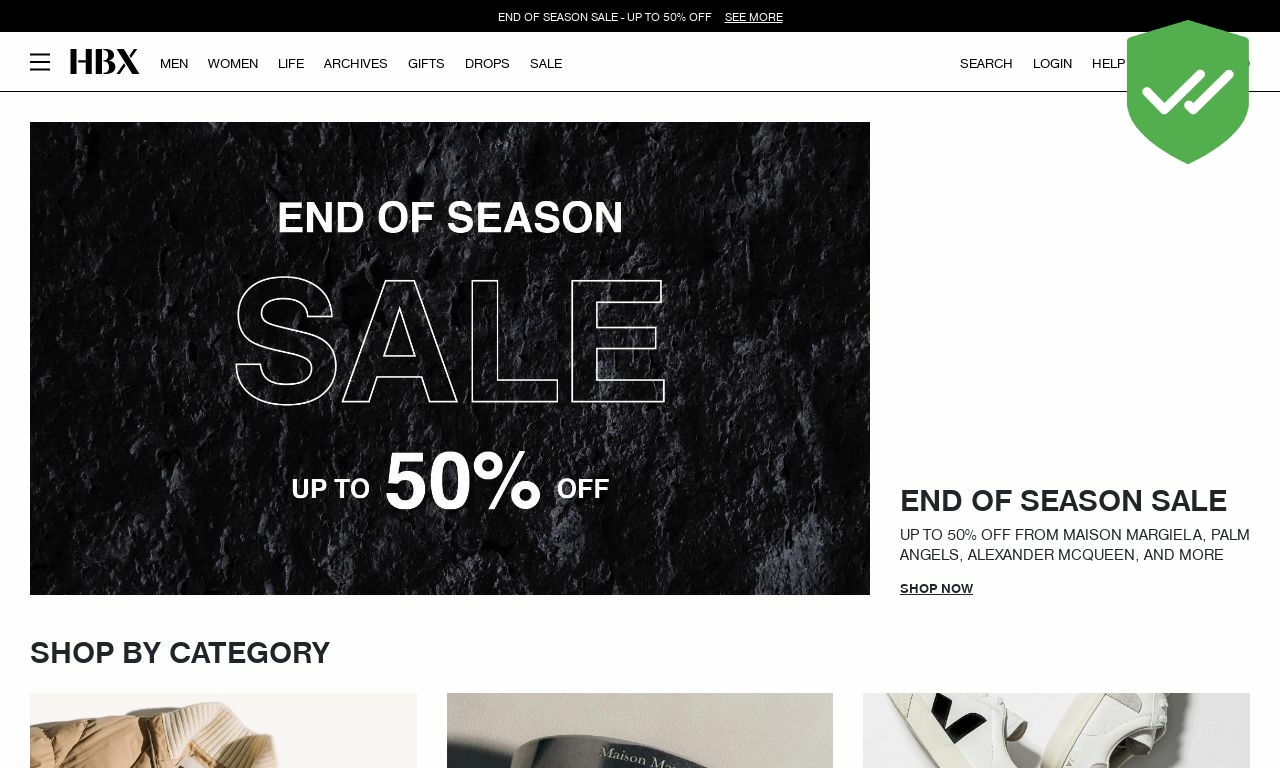Screen dimensions: 1280x768
Task: Click the LOGIN link
Action: tap(1052, 63)
